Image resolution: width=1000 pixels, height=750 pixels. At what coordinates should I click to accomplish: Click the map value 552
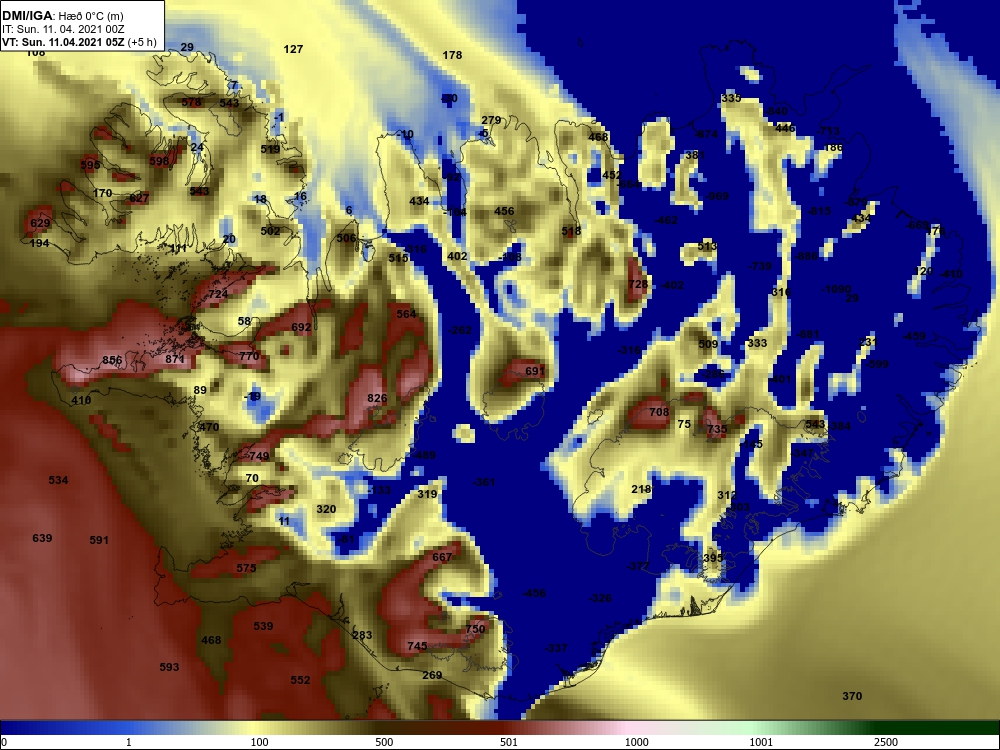(300, 680)
